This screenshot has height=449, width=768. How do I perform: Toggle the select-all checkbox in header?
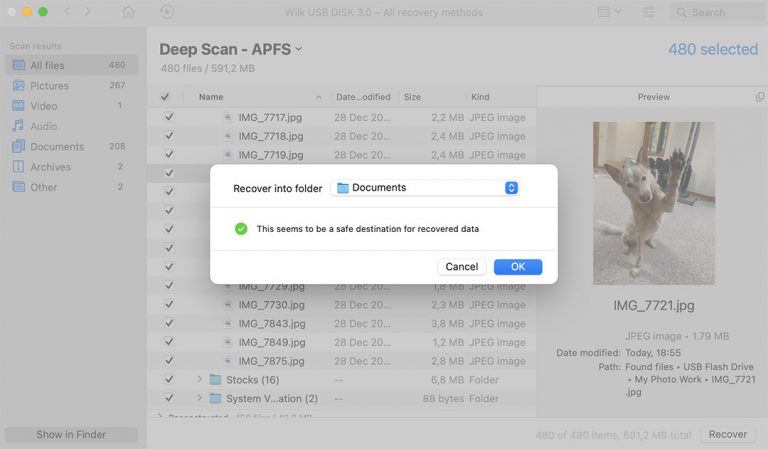point(165,97)
